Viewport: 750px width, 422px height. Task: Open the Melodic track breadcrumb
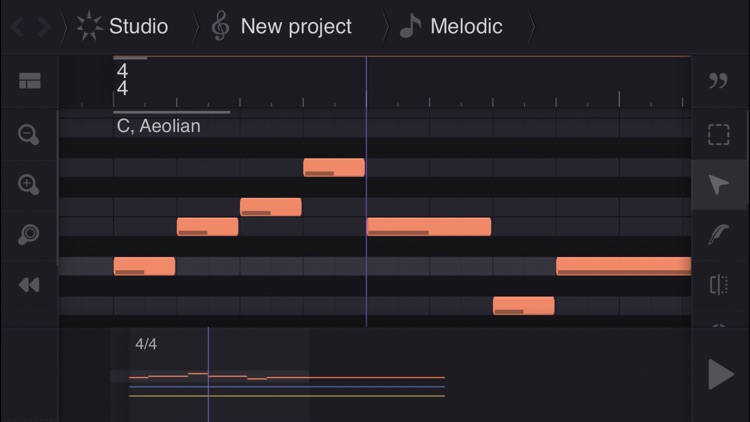(x=452, y=26)
